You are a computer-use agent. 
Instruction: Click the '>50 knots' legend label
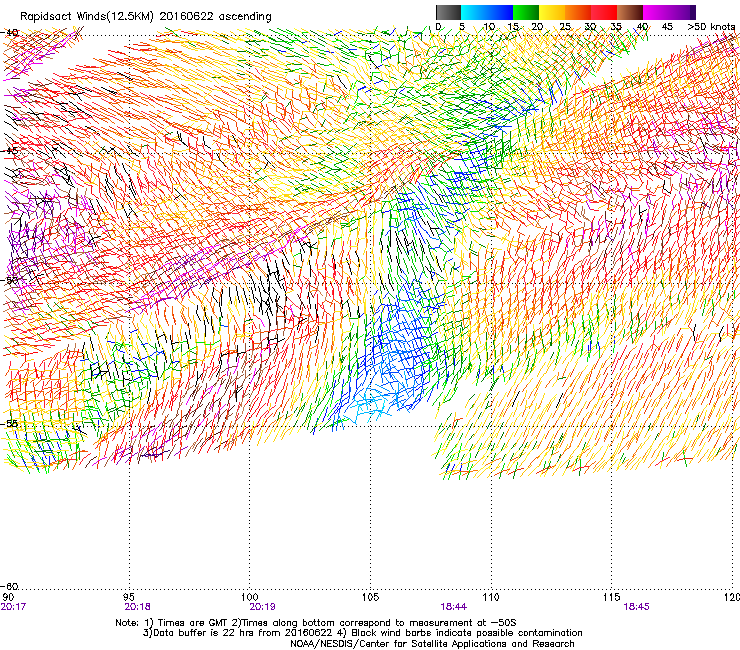pos(711,27)
